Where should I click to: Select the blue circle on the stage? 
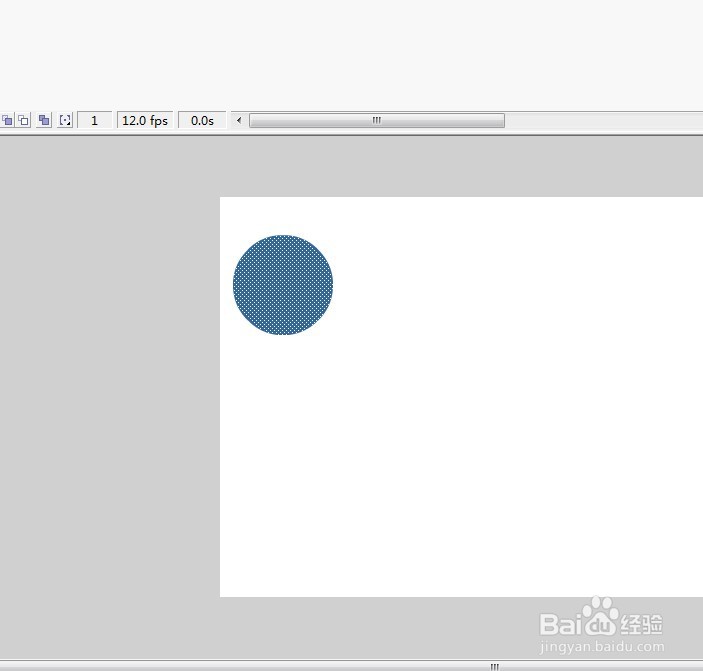(283, 285)
